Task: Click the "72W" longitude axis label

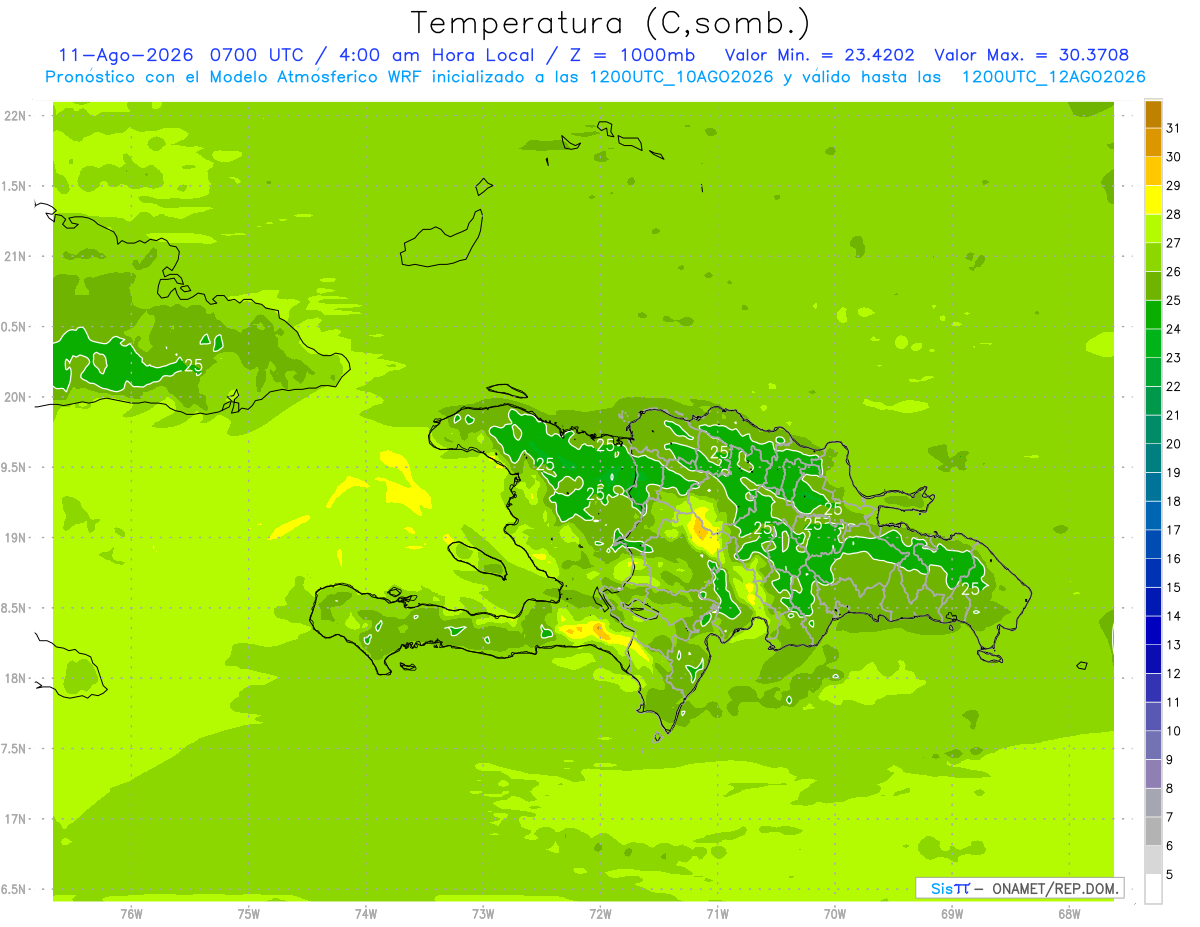Action: tap(600, 914)
